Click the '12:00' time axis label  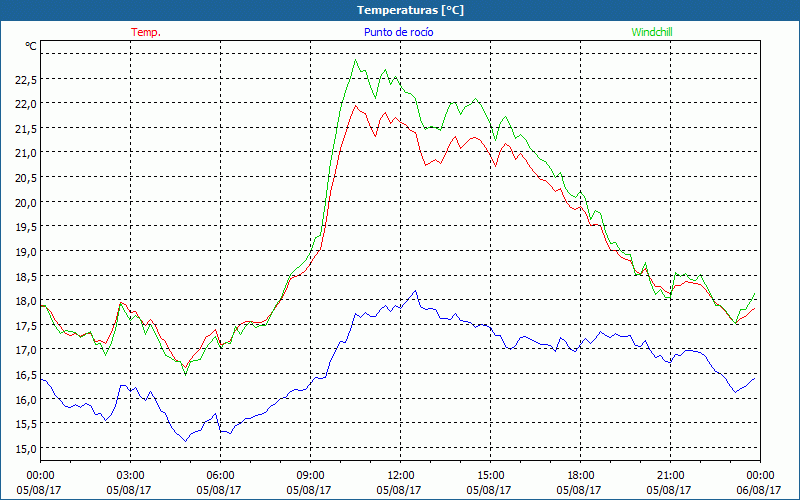pos(401,475)
